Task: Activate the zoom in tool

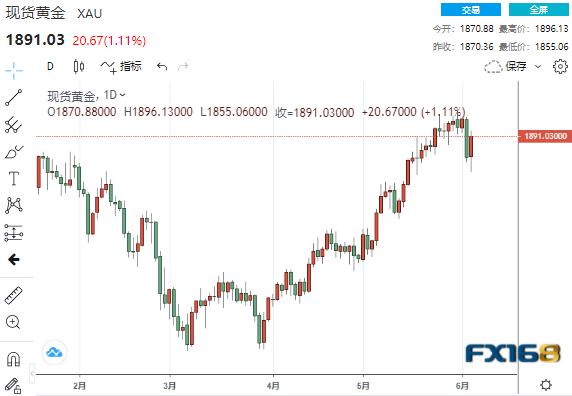Action: tap(13, 322)
